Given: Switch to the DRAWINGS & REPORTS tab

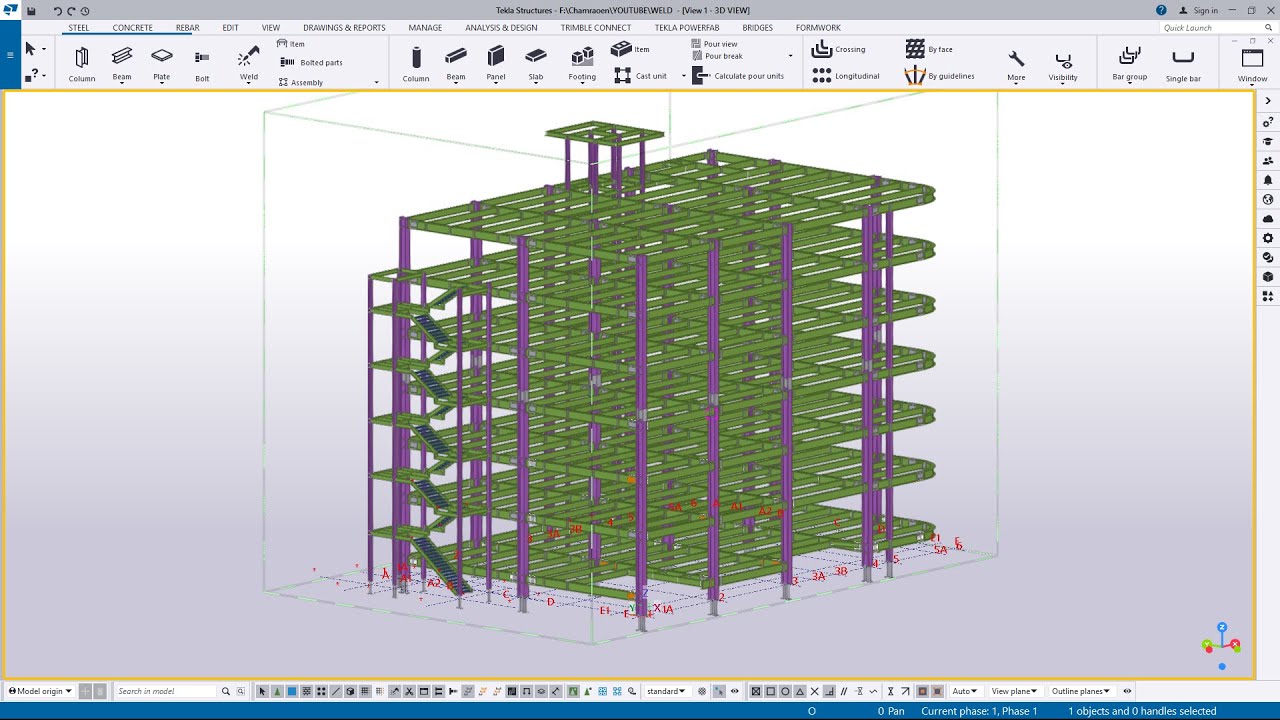Looking at the screenshot, I should pyautogui.click(x=344, y=28).
